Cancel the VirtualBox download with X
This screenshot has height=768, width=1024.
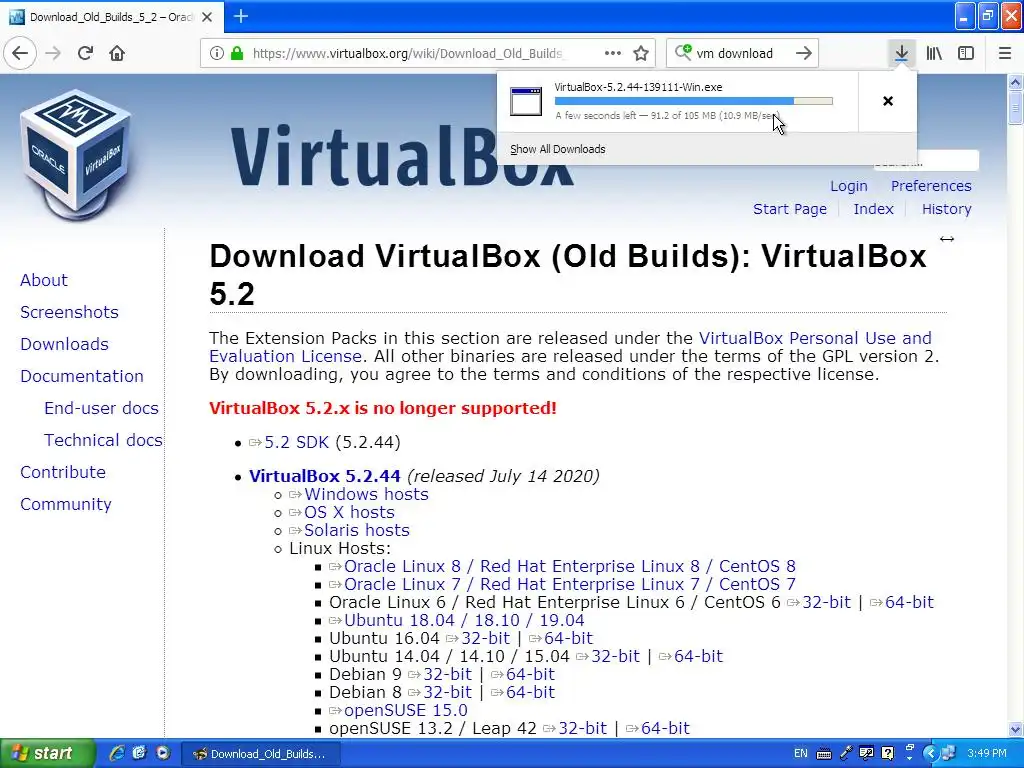[x=888, y=101]
